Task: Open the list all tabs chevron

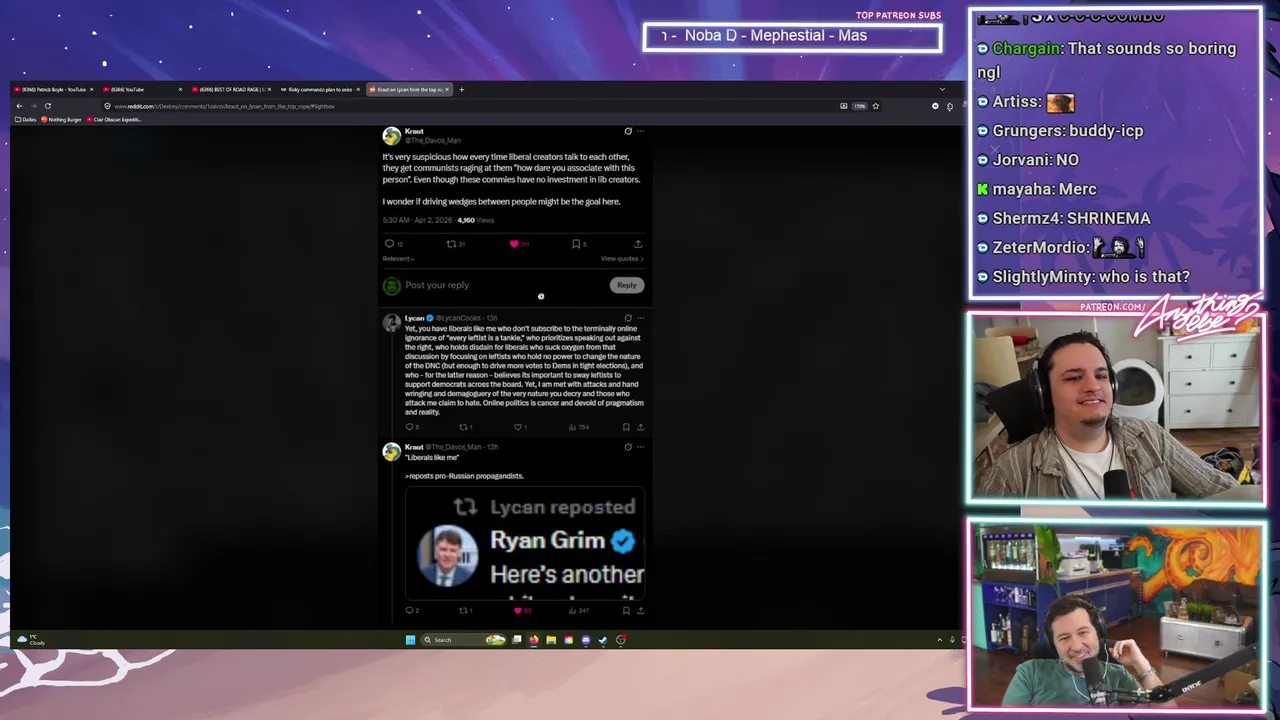Action: click(x=941, y=89)
